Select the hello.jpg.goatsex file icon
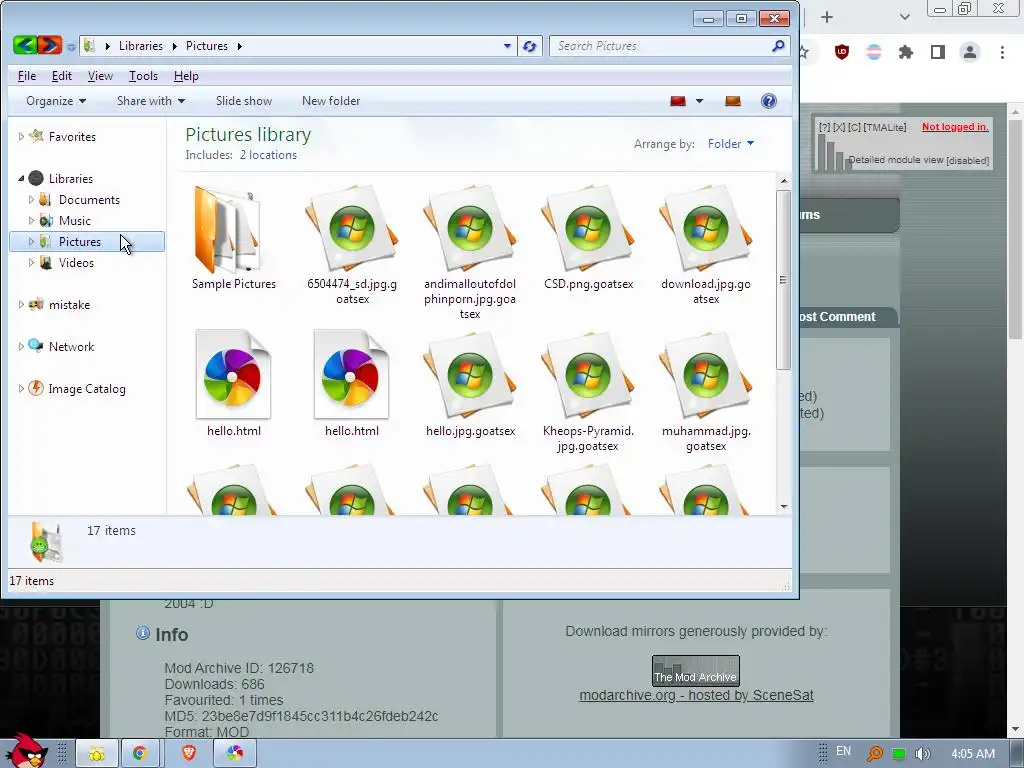The width and height of the screenshot is (1024, 768). click(x=470, y=377)
